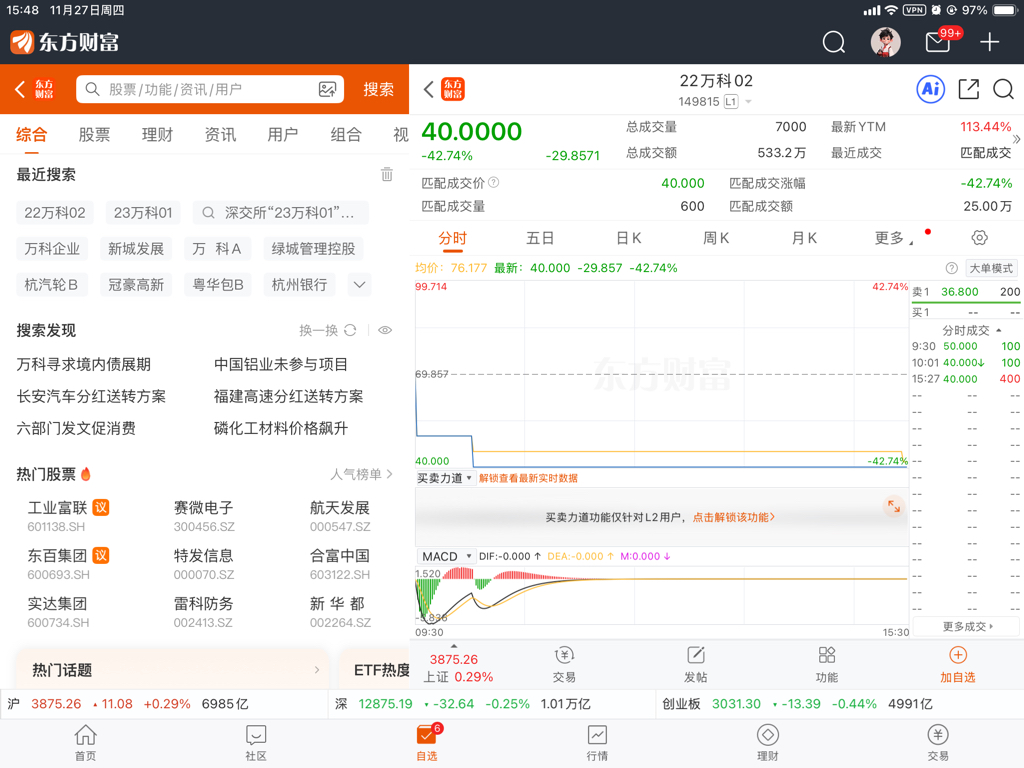The width and height of the screenshot is (1024, 768).
Task: Delete recent search history with trash icon
Action: pyautogui.click(x=387, y=174)
